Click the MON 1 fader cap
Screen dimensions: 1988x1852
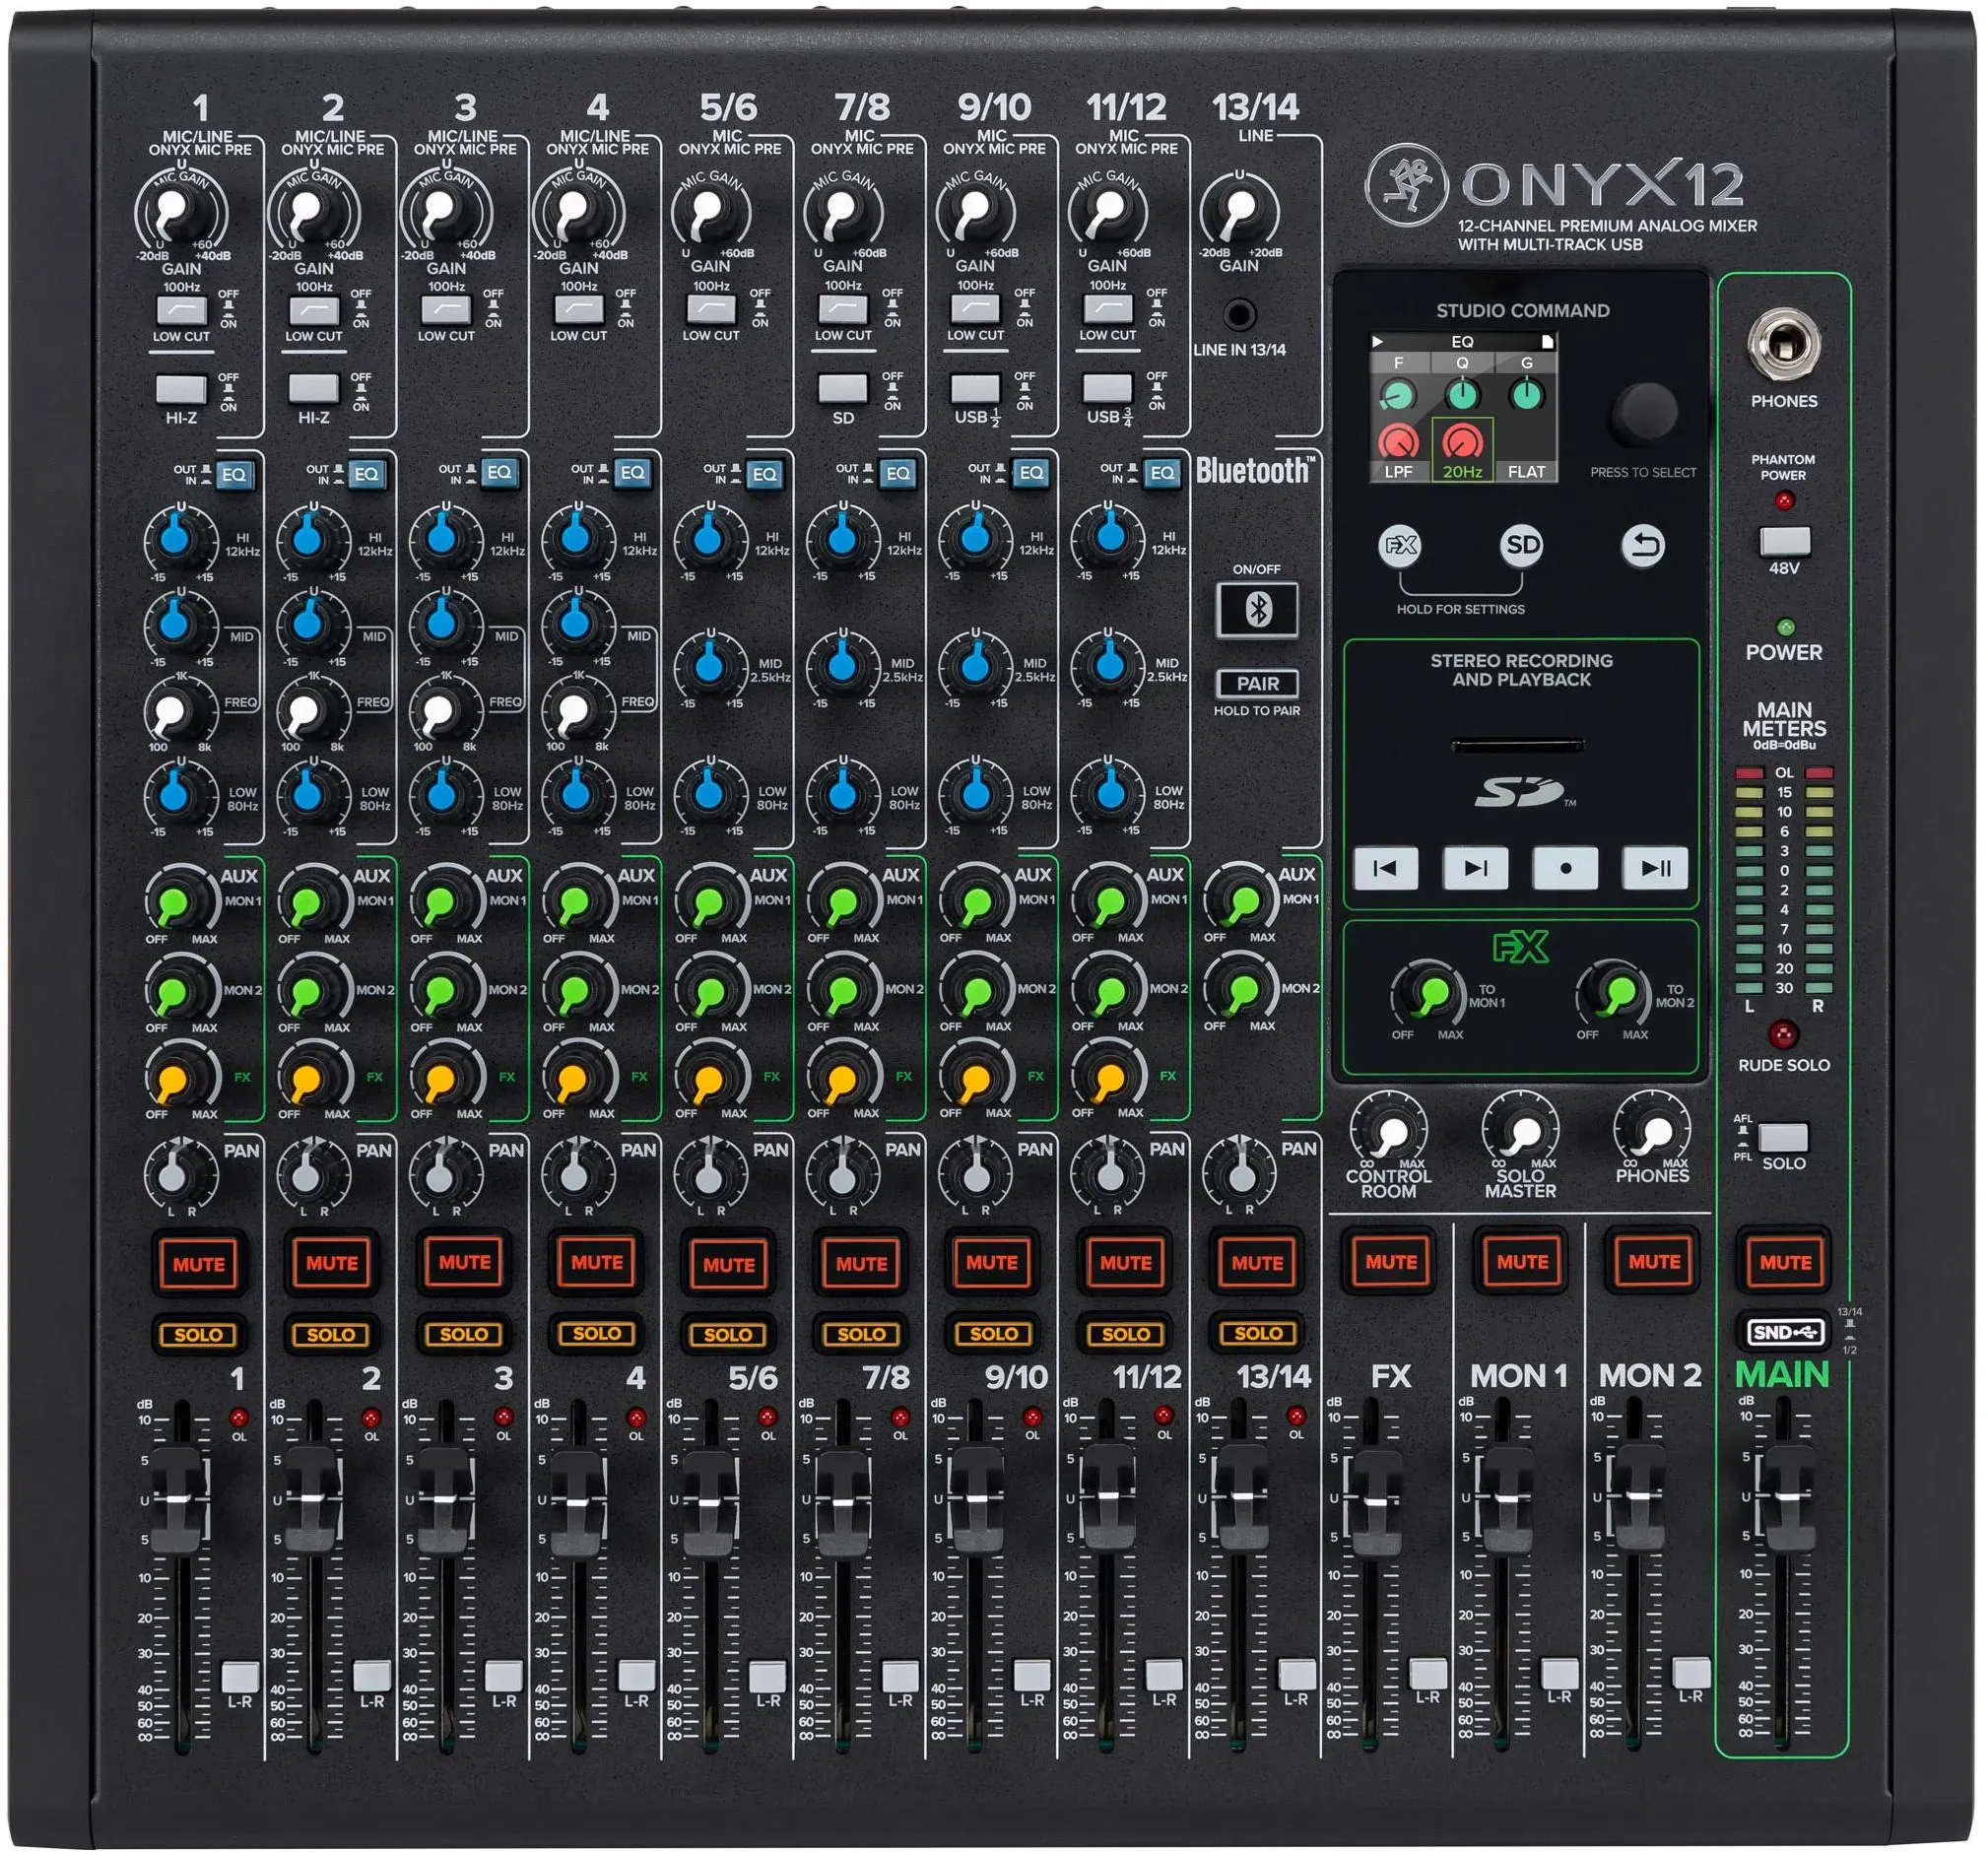coord(1506,1497)
